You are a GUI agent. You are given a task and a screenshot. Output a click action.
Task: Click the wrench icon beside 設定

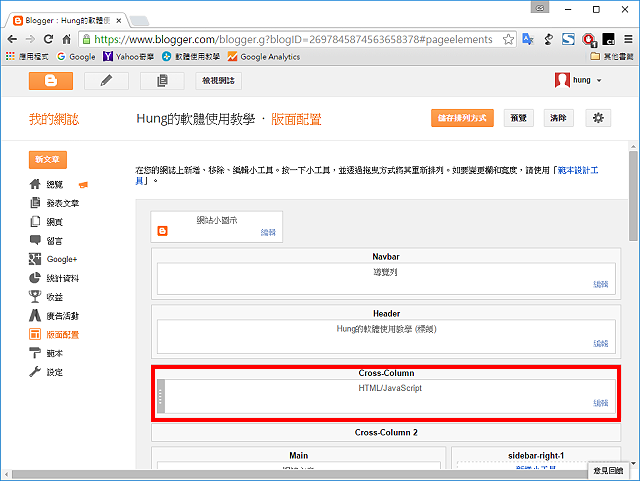35,372
